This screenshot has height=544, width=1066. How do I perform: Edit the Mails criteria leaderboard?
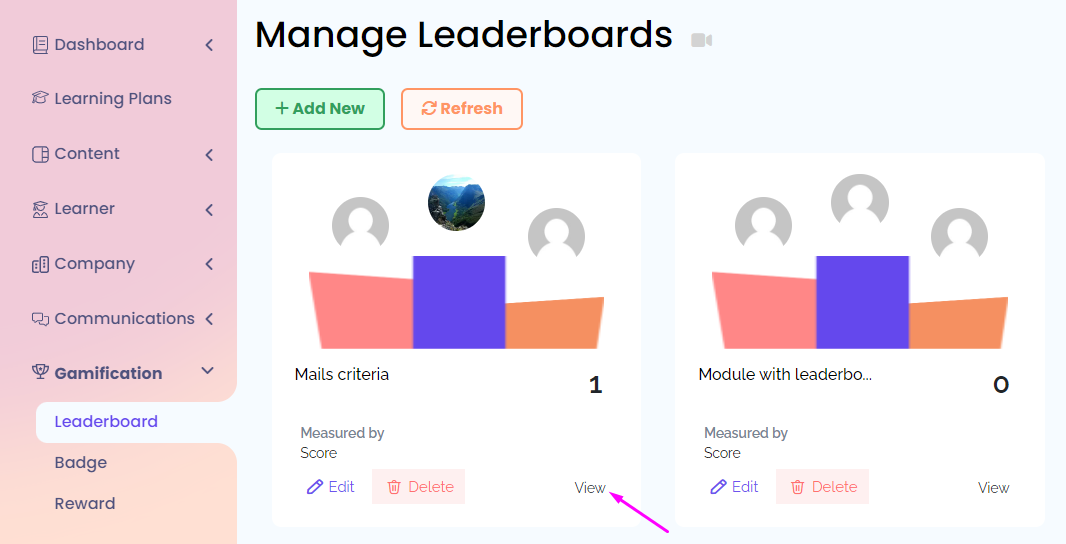[331, 487]
